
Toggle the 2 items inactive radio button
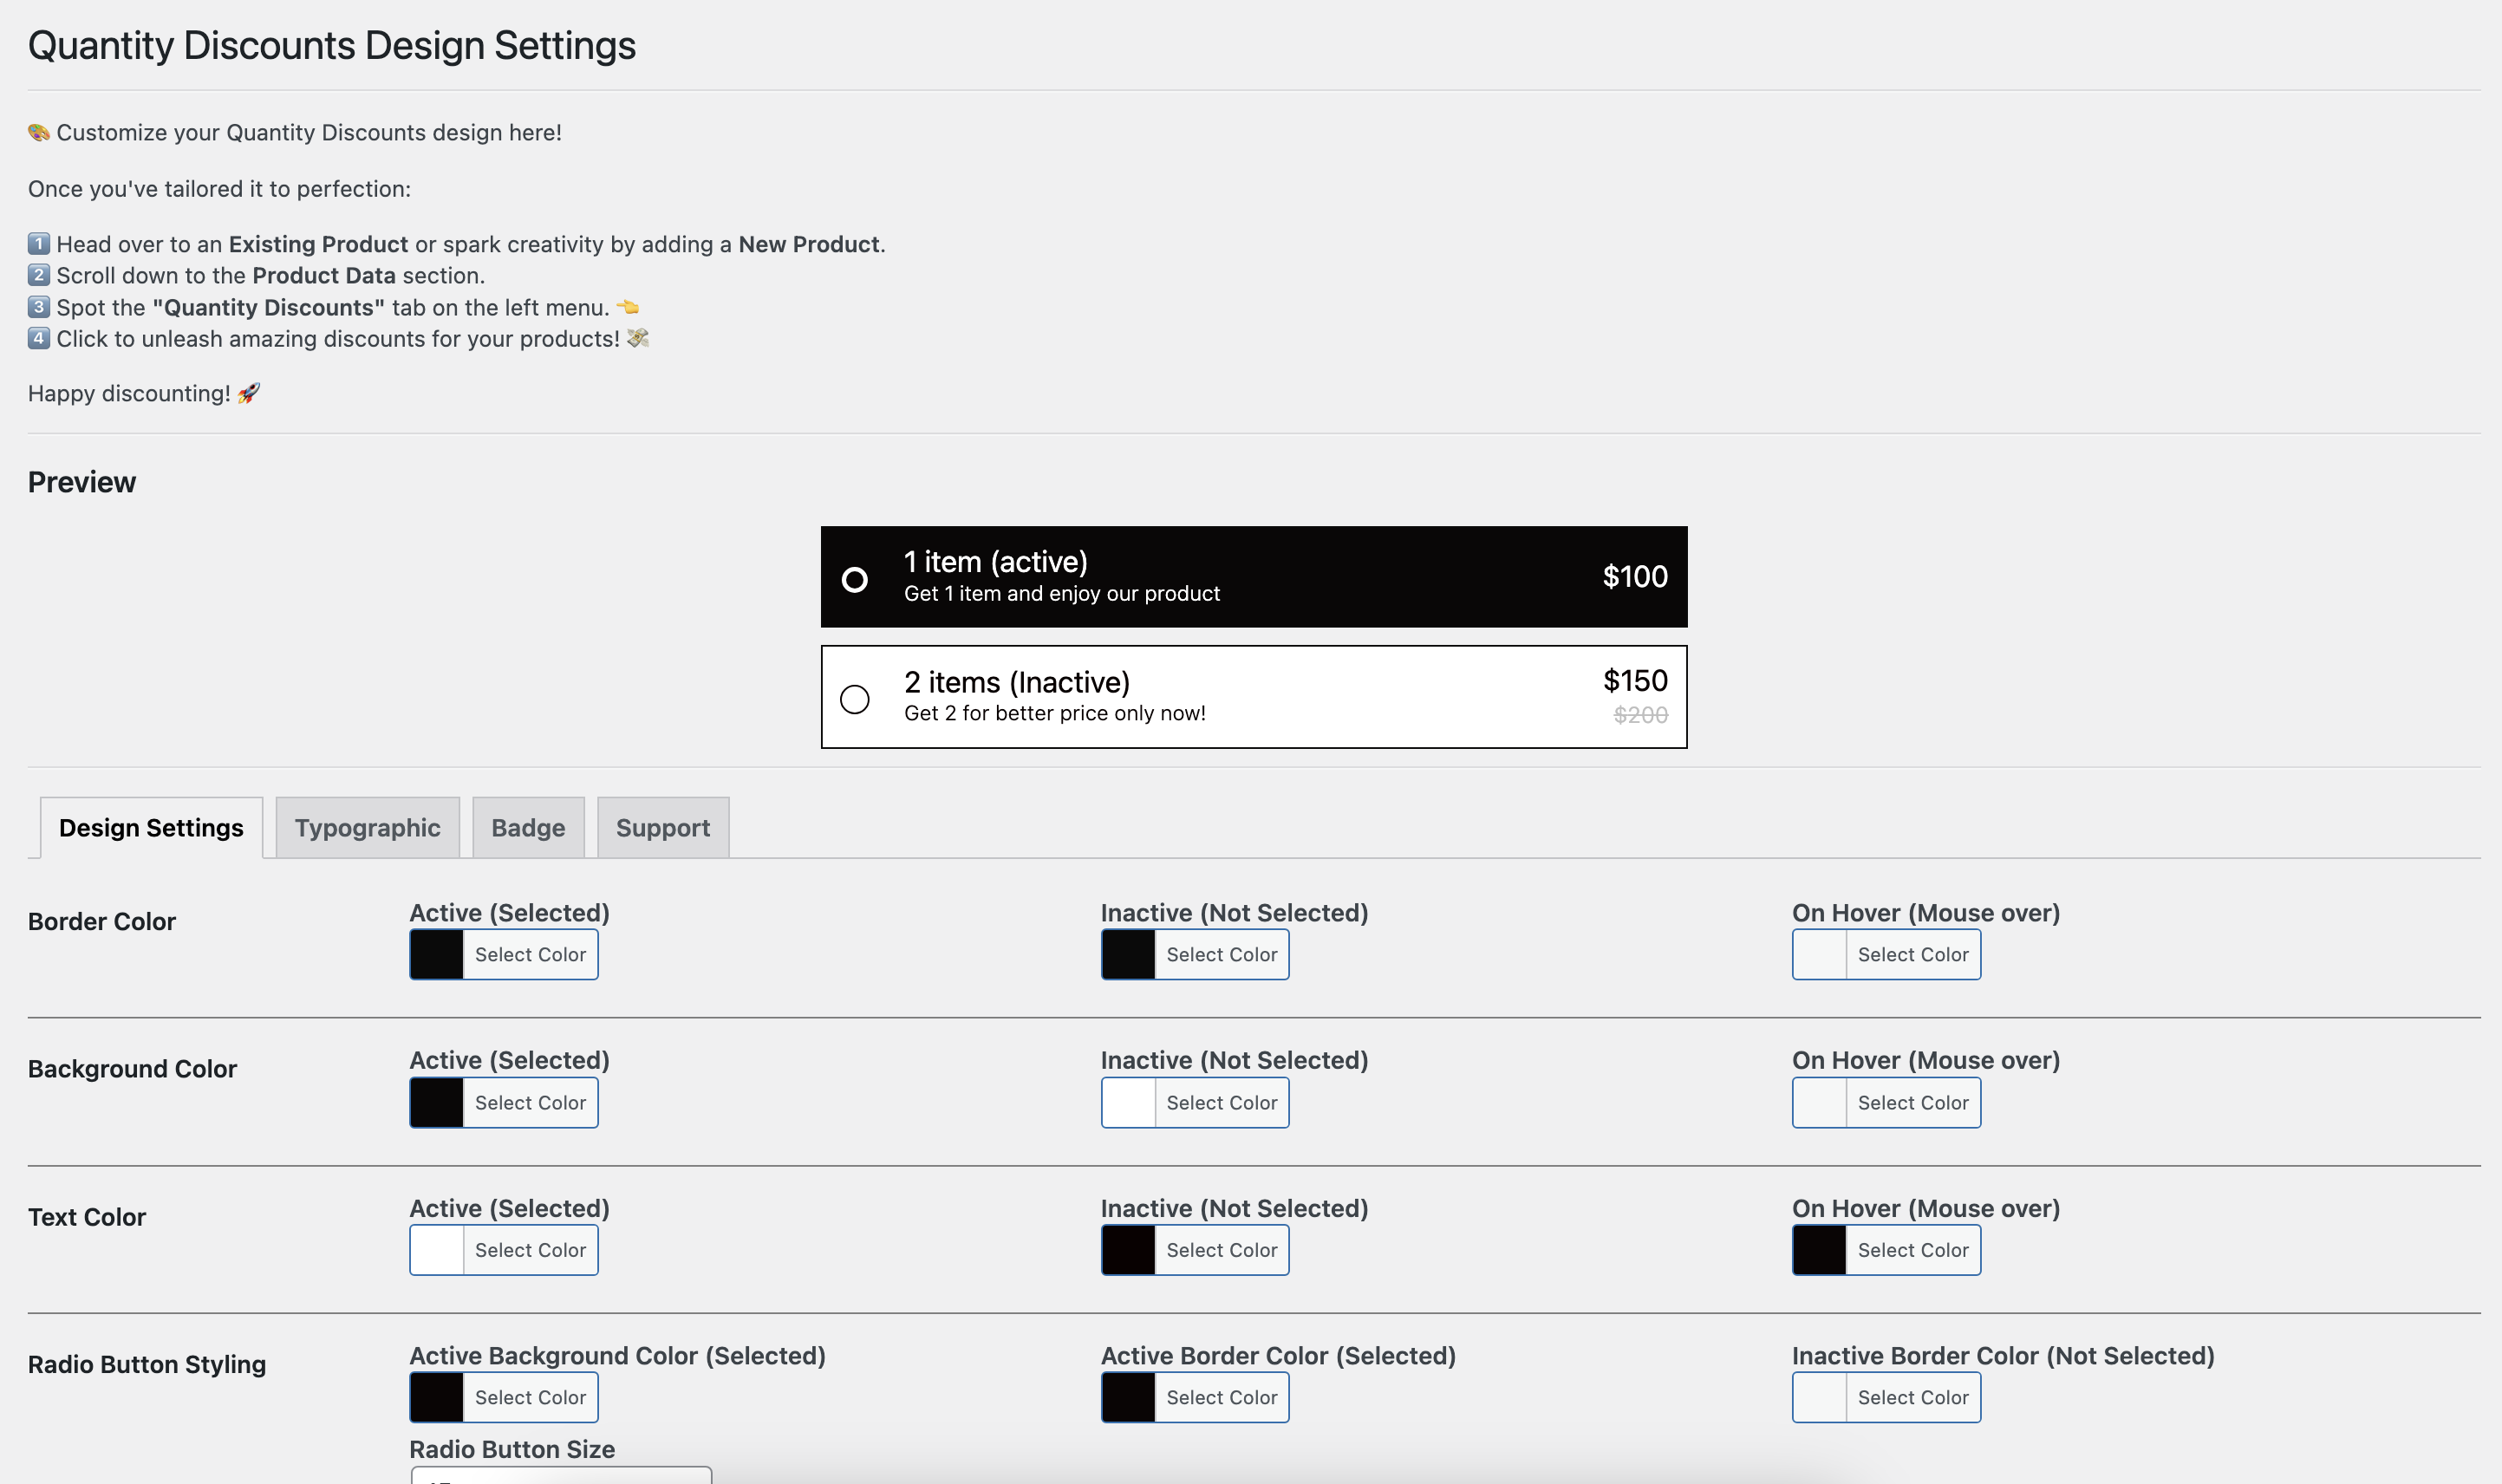click(x=853, y=698)
